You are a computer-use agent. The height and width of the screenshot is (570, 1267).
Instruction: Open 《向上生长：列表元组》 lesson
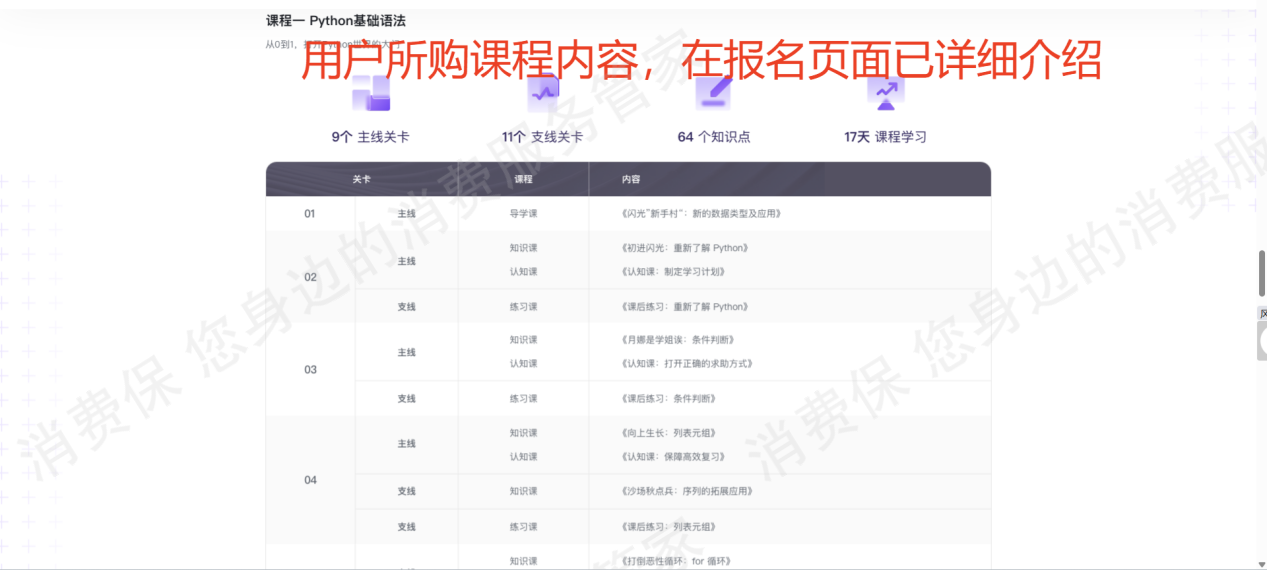(668, 434)
